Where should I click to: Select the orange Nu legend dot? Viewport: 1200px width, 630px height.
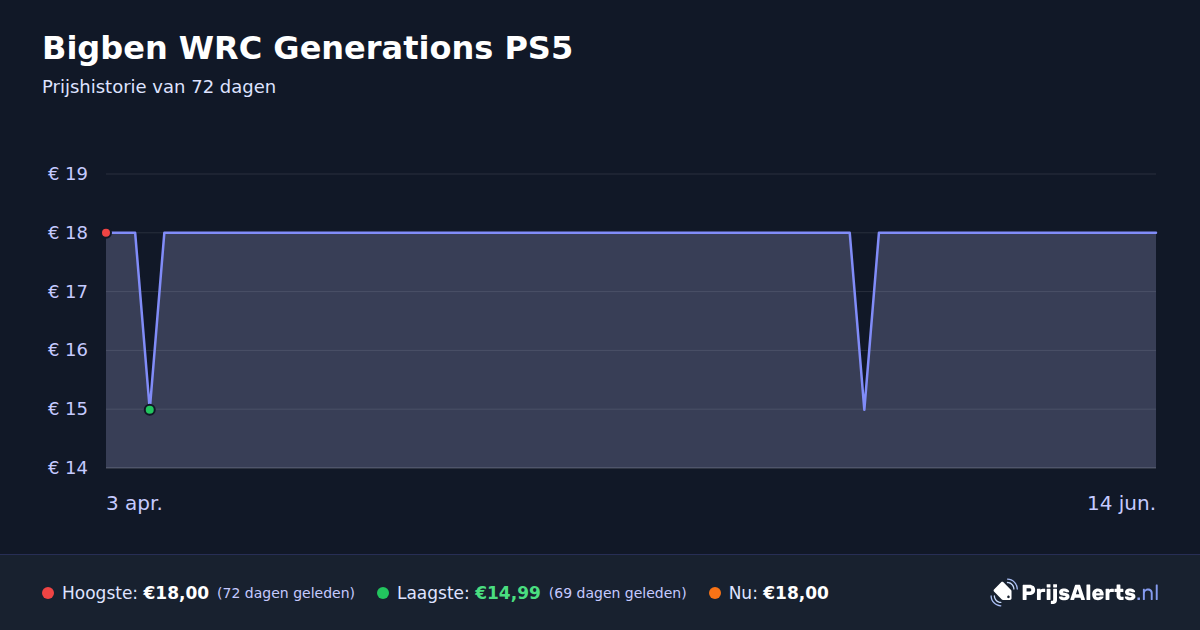pyautogui.click(x=715, y=593)
